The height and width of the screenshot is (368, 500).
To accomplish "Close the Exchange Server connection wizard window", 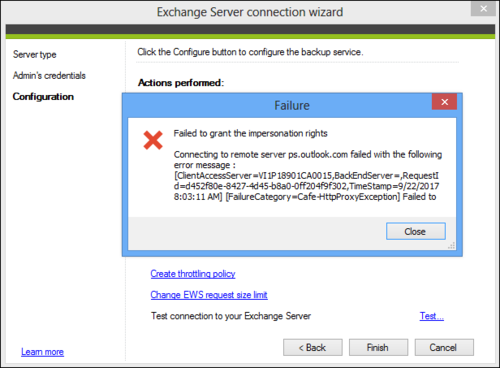I will [x=483, y=9].
